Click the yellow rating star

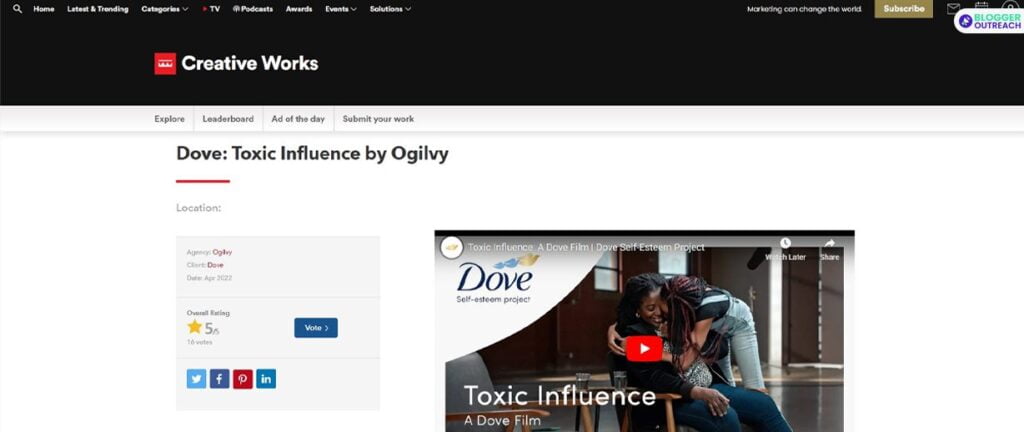[x=195, y=327]
